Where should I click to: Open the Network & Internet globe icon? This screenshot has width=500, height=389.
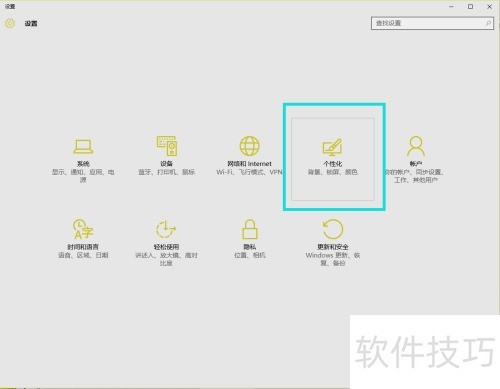click(x=250, y=146)
